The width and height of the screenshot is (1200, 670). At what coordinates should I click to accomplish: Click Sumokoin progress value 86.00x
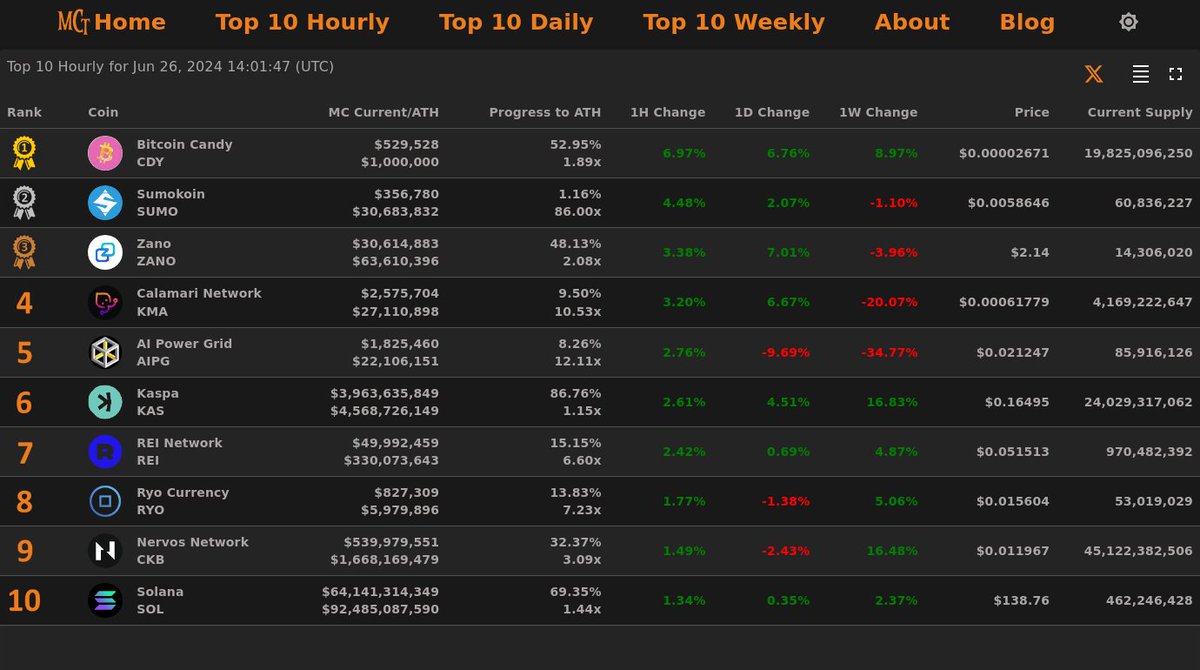577,212
